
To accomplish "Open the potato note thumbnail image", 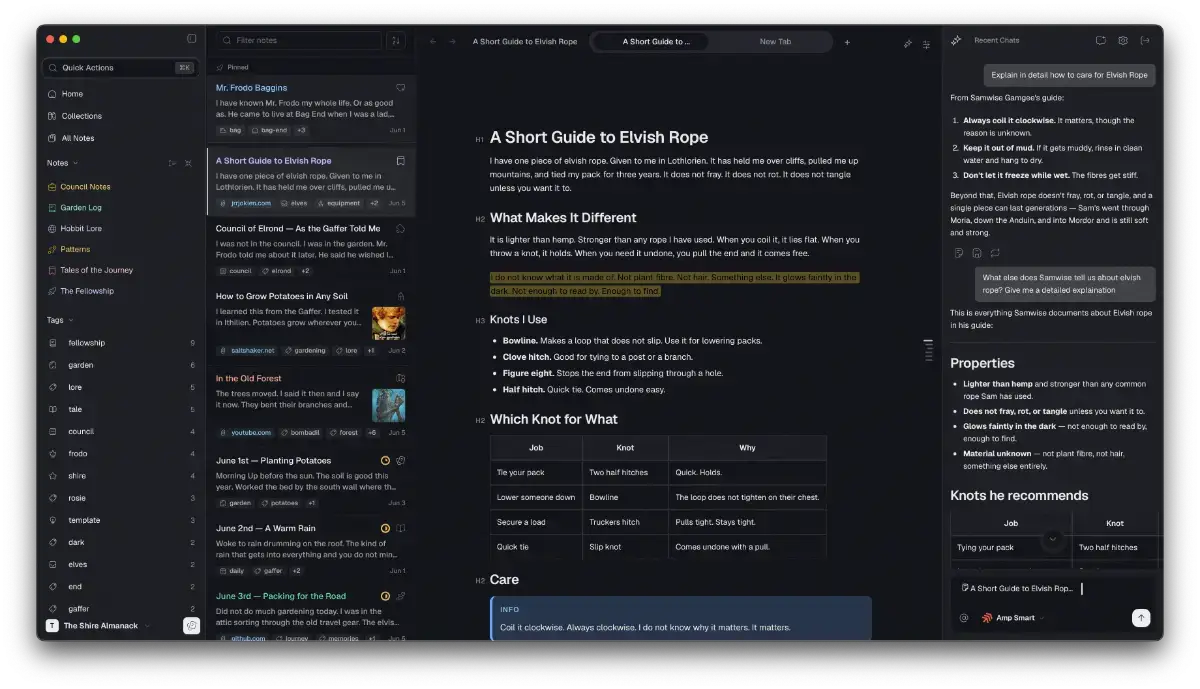I will (389, 324).
